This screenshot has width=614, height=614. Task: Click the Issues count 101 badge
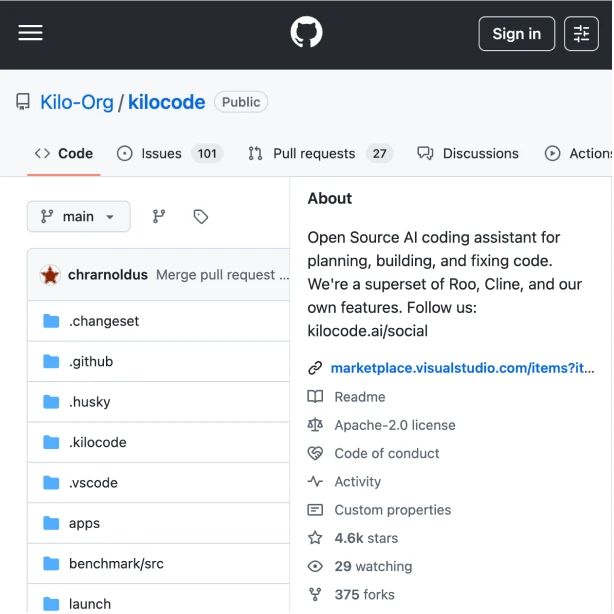pos(207,154)
